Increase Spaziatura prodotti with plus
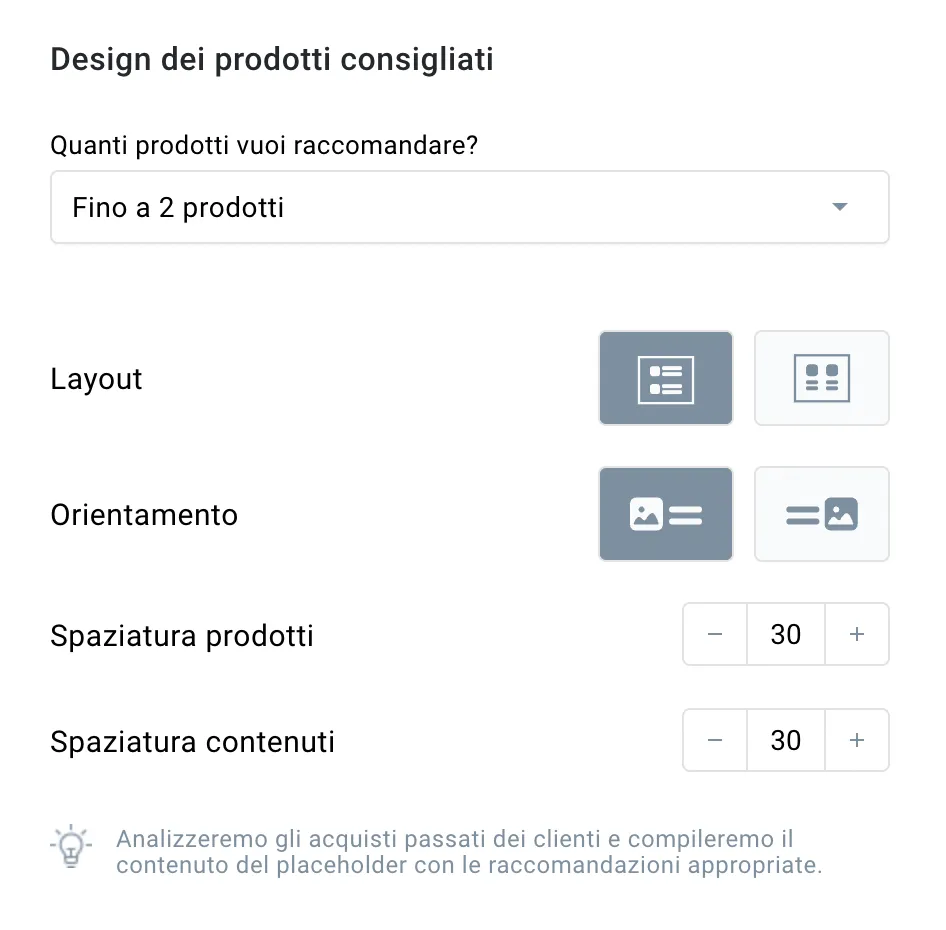The image size is (946, 930). point(857,634)
